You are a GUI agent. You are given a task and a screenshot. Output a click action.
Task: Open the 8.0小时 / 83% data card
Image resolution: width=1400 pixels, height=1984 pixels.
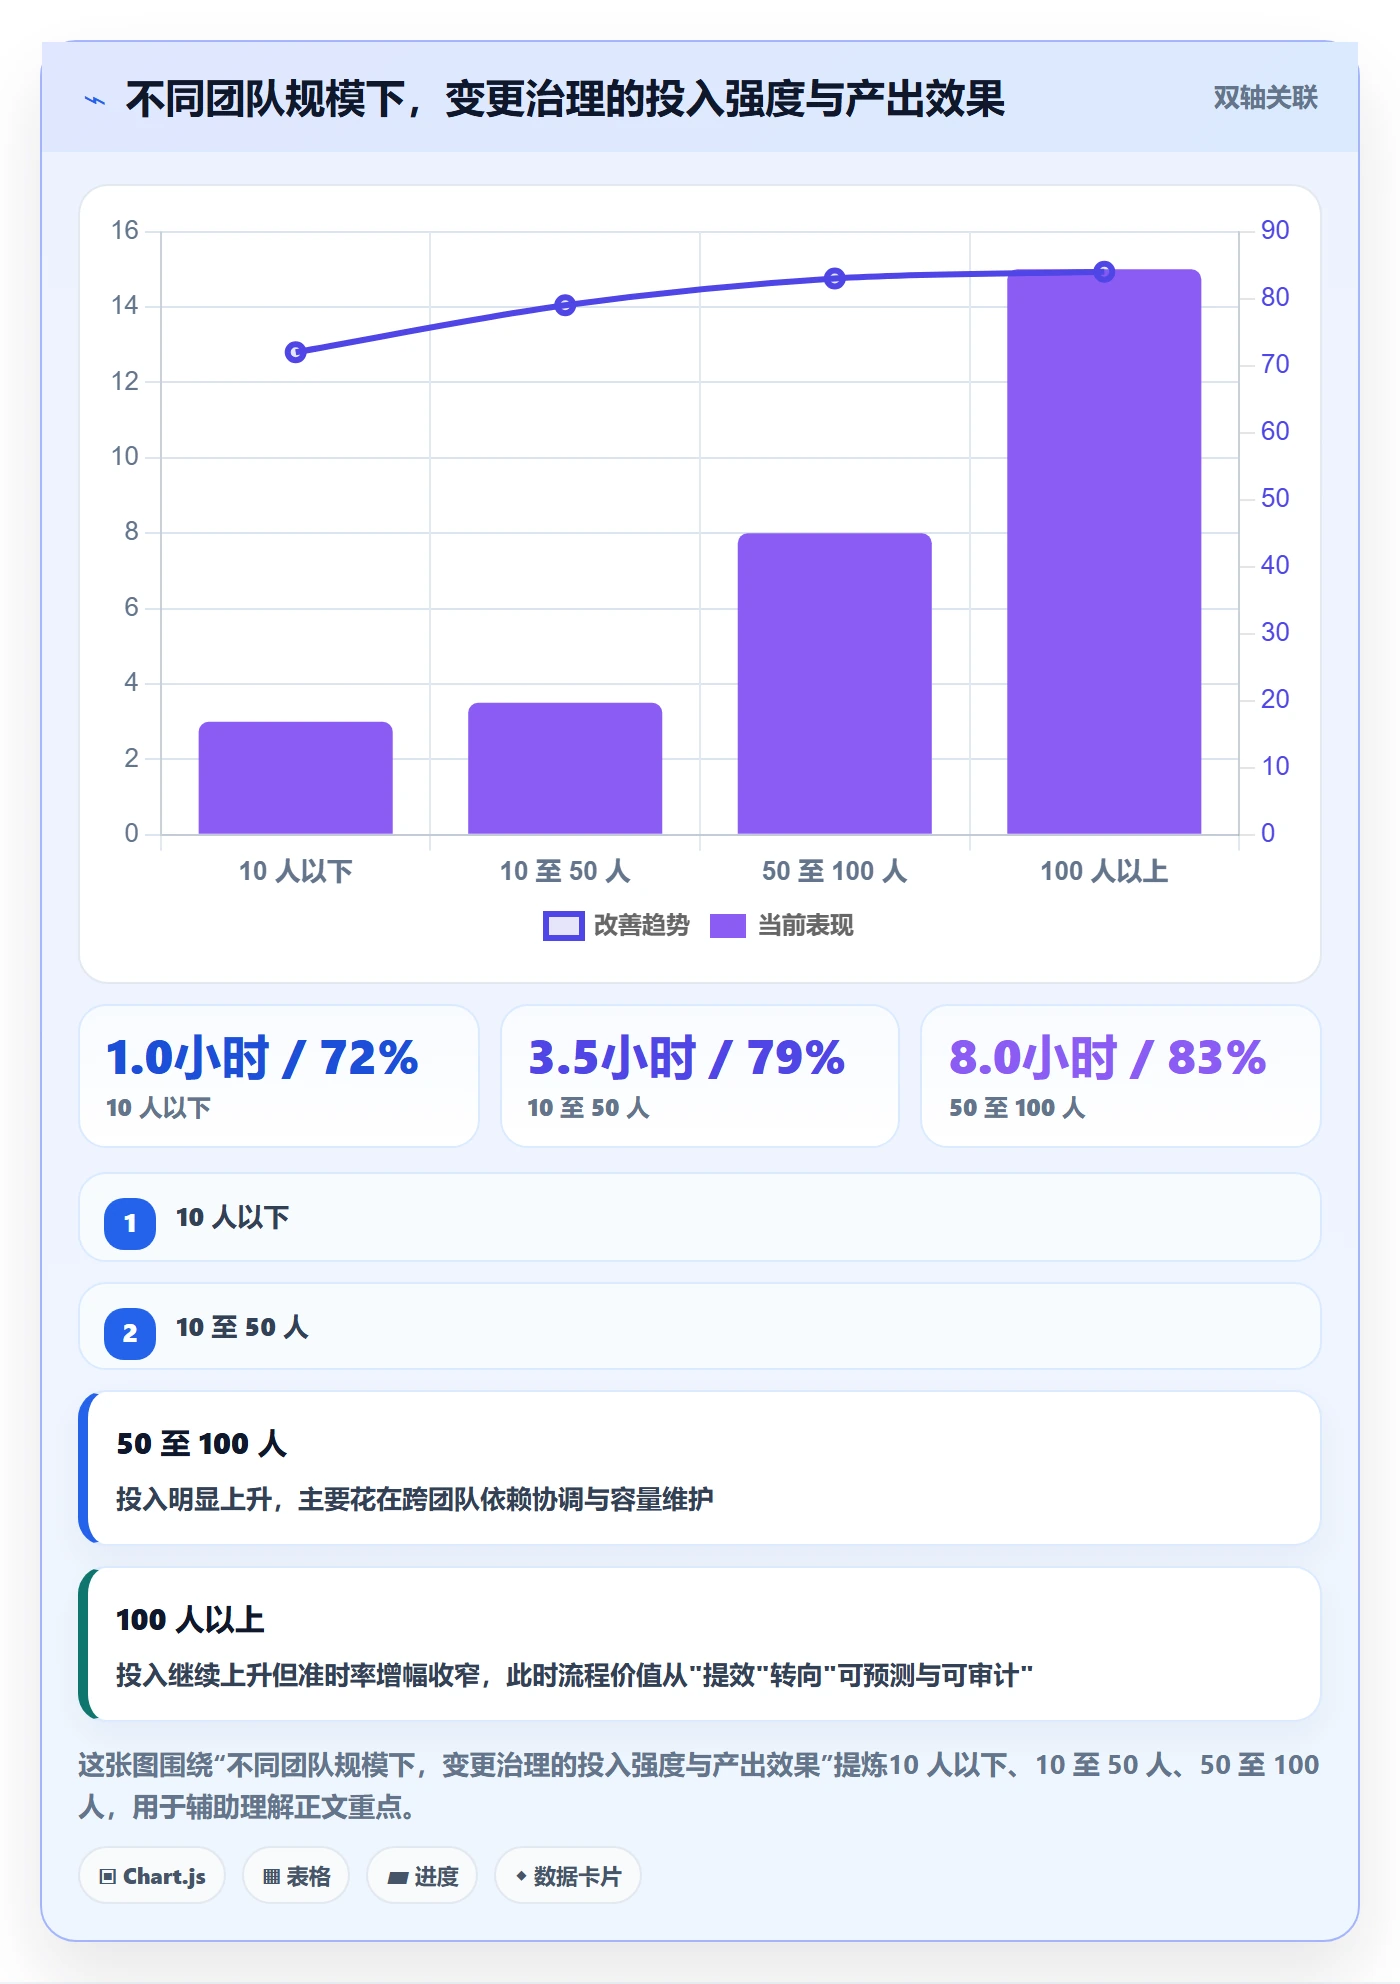pyautogui.click(x=1121, y=1076)
